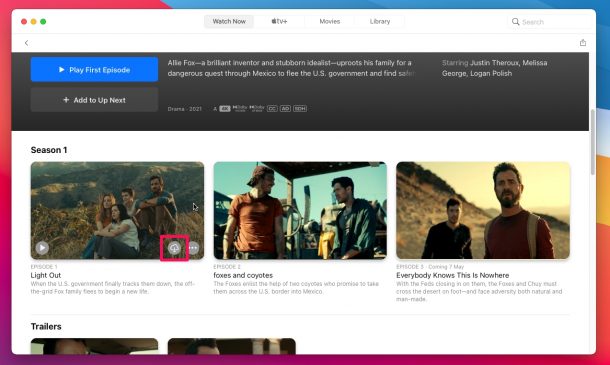The image size is (610, 365).
Task: Click the SDH subtitles badge
Action: pos(300,109)
